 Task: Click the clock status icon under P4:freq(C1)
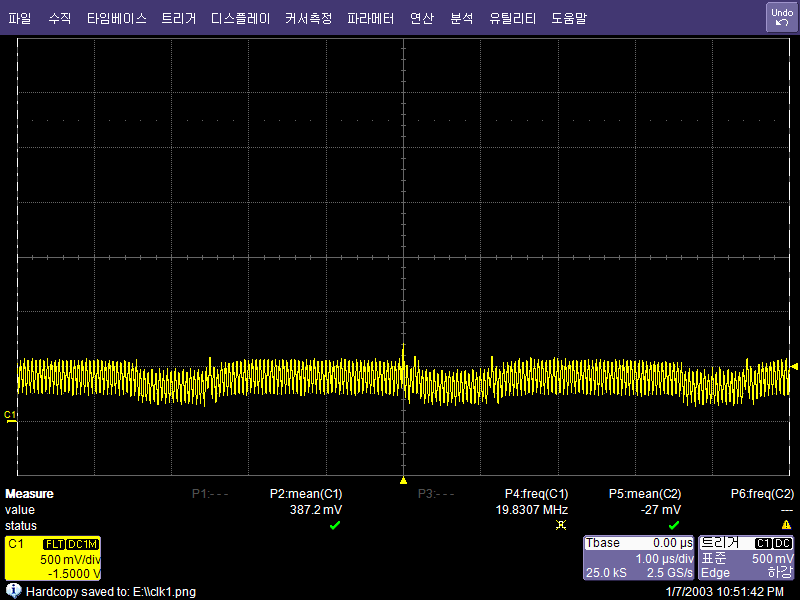click(x=563, y=525)
